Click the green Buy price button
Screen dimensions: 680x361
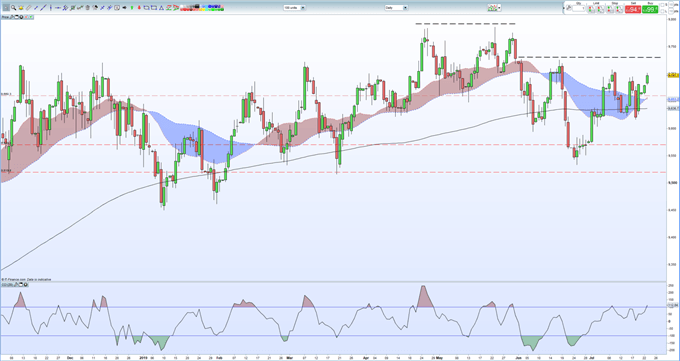(x=650, y=9)
